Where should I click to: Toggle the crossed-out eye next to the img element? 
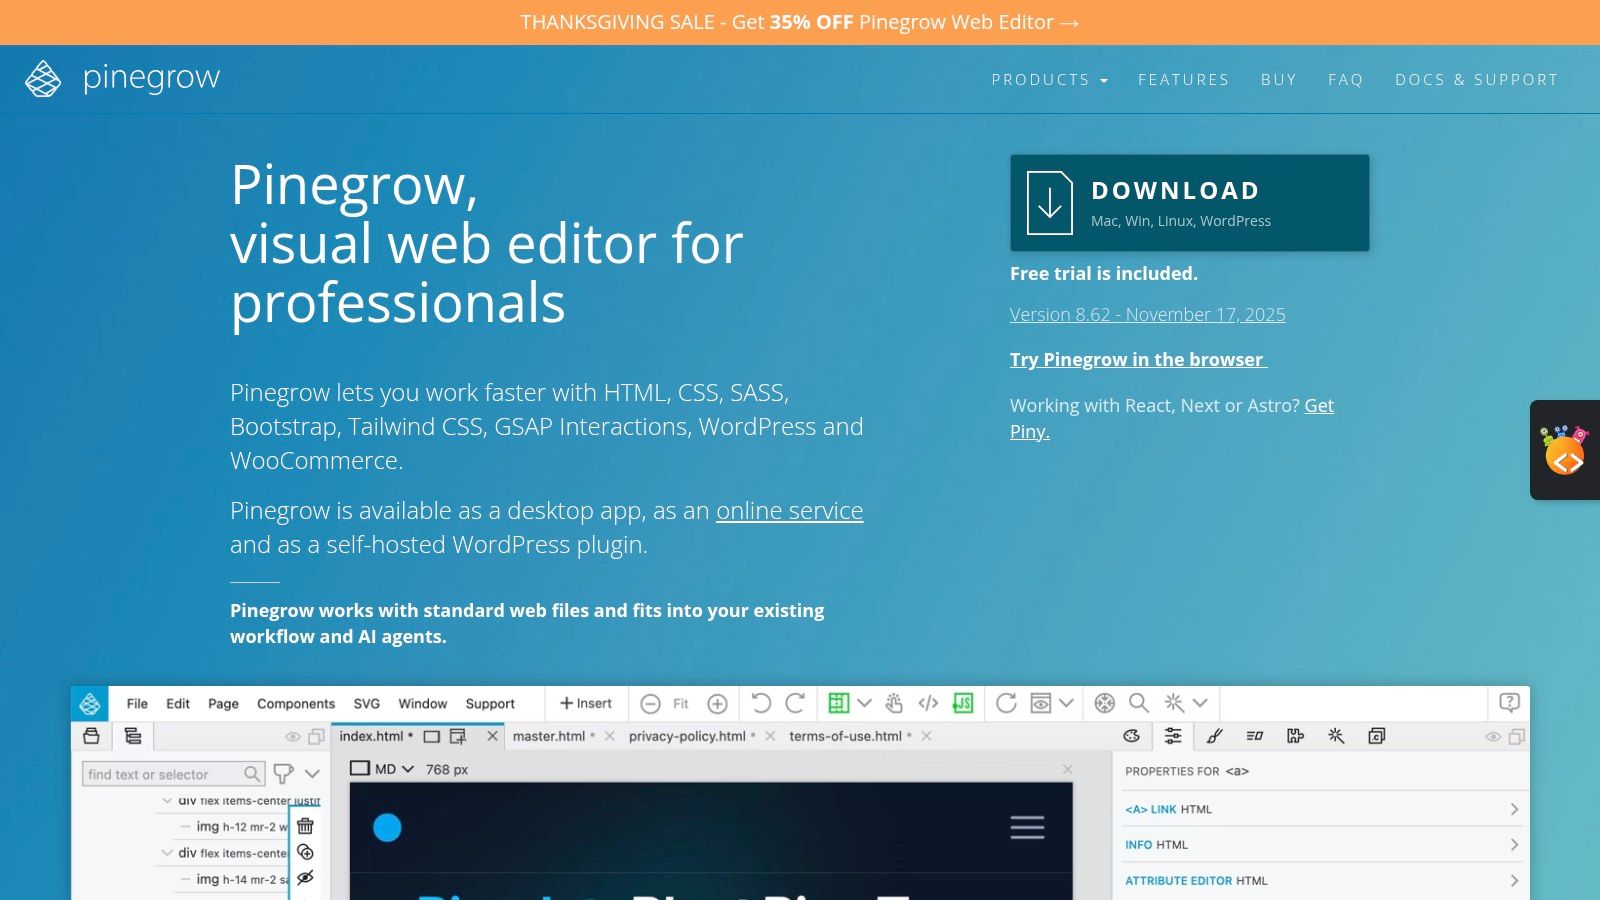coord(304,877)
